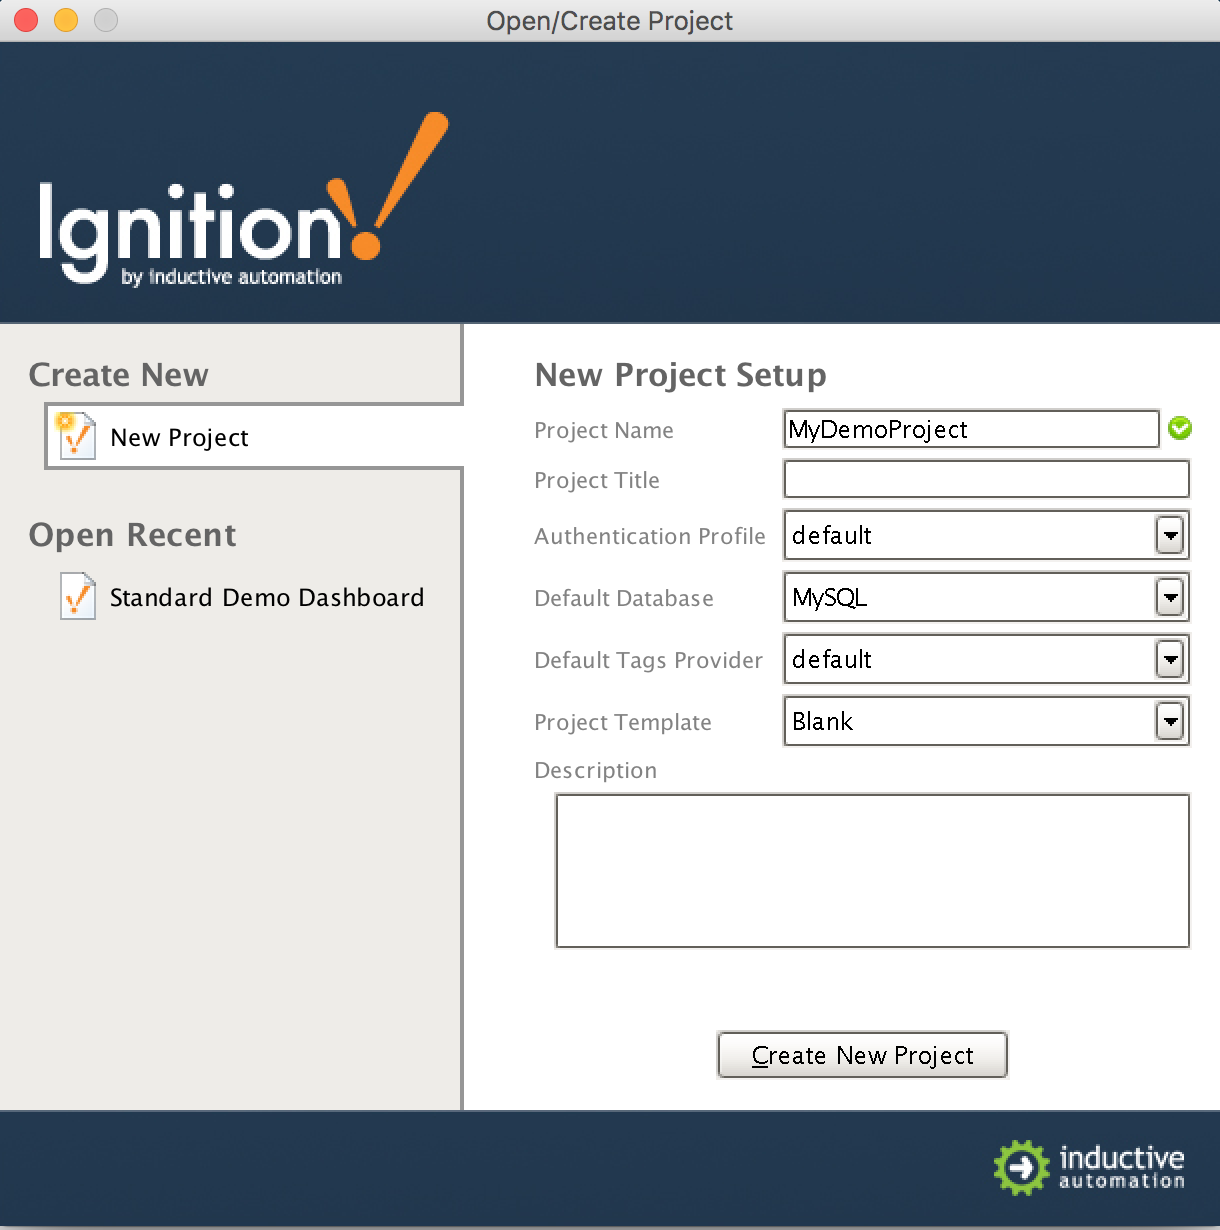Click the Authentication Profile label
1220x1230 pixels.
[650, 537]
